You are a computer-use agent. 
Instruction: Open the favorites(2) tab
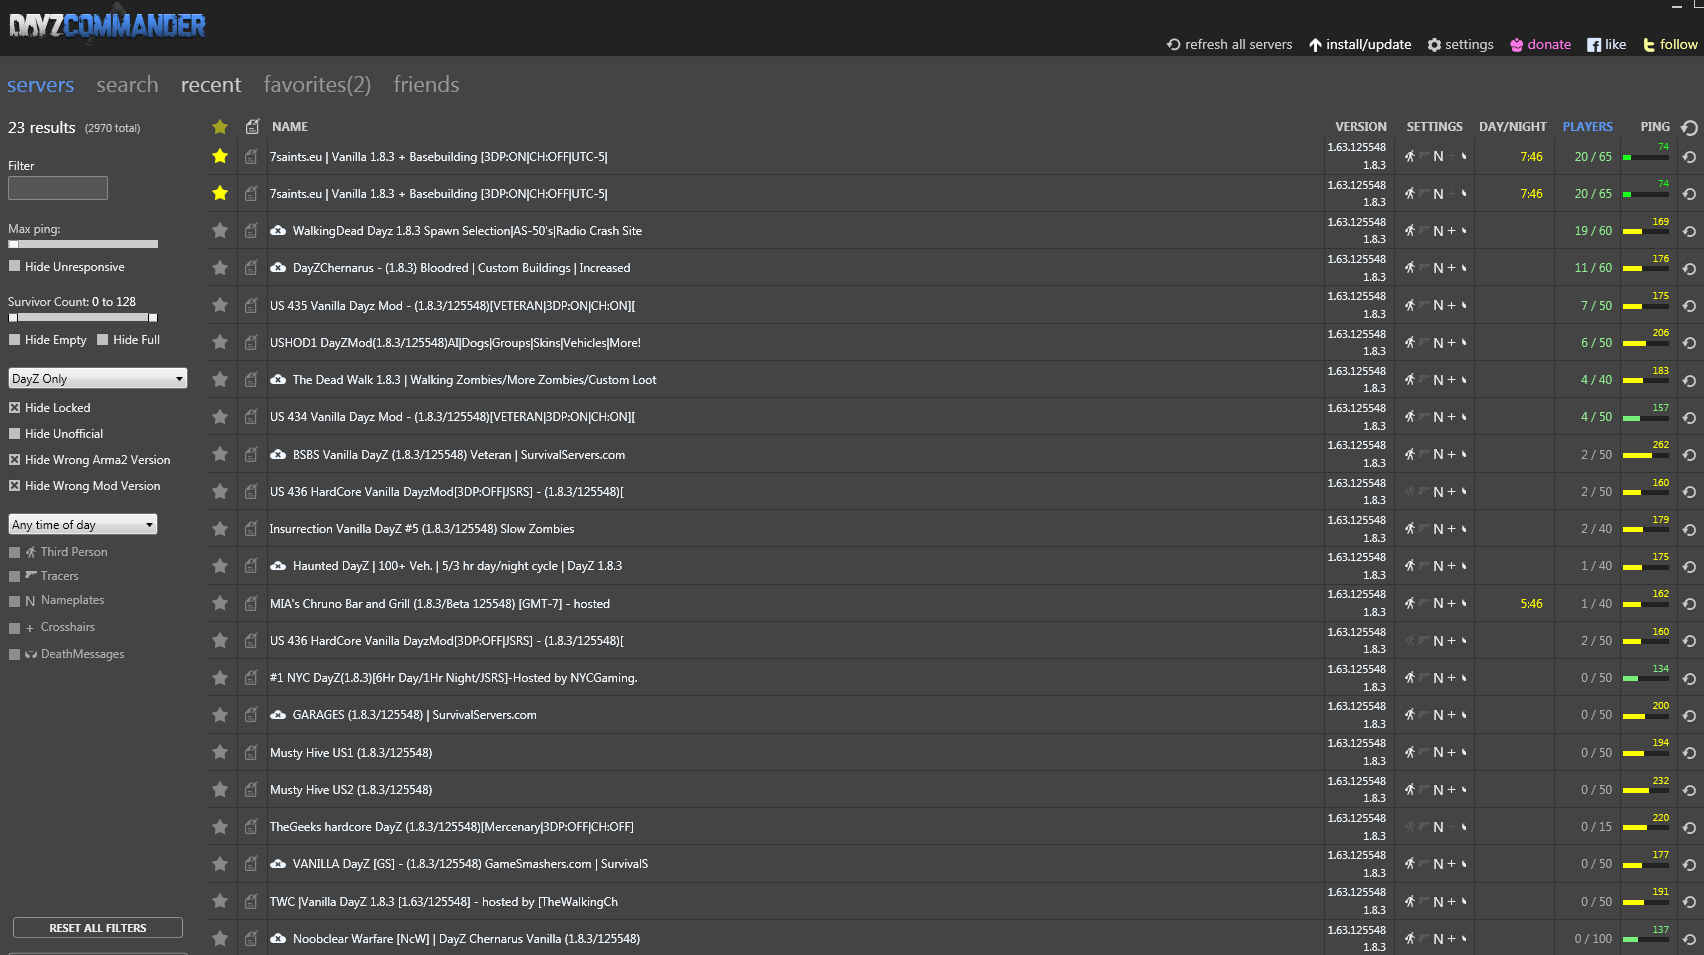317,85
